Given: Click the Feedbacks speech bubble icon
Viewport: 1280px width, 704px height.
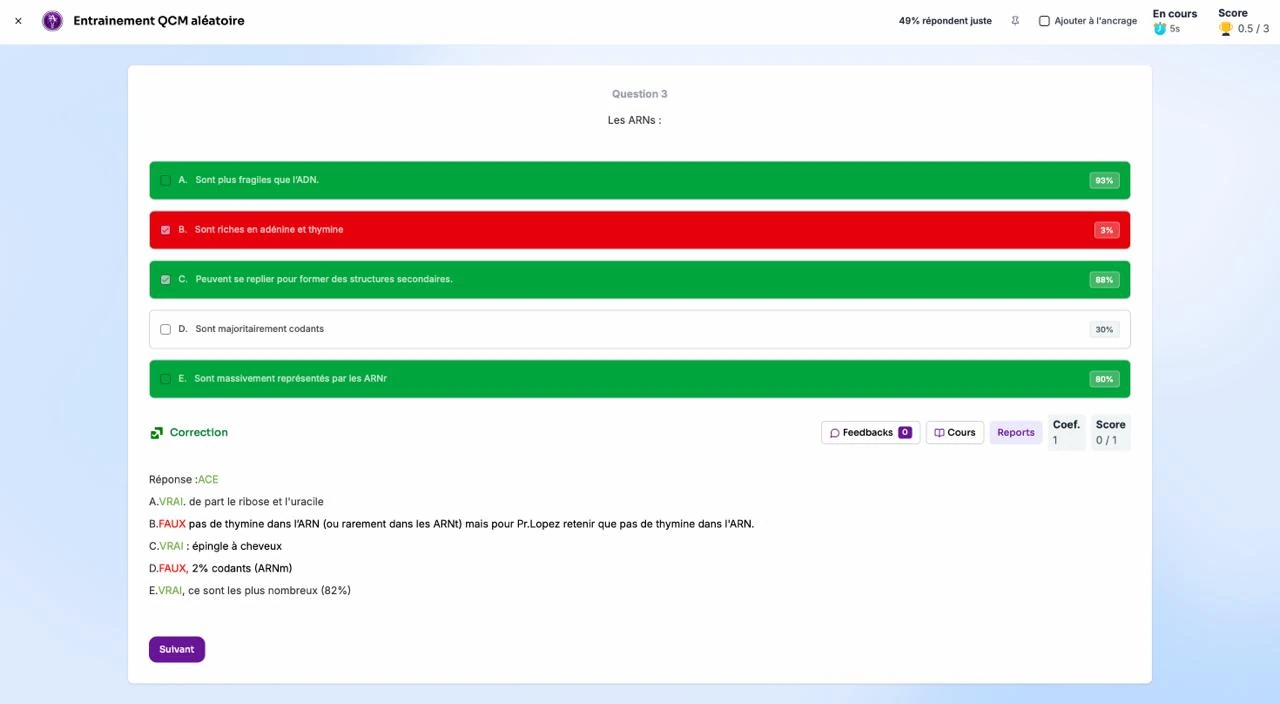Looking at the screenshot, I should click(835, 433).
